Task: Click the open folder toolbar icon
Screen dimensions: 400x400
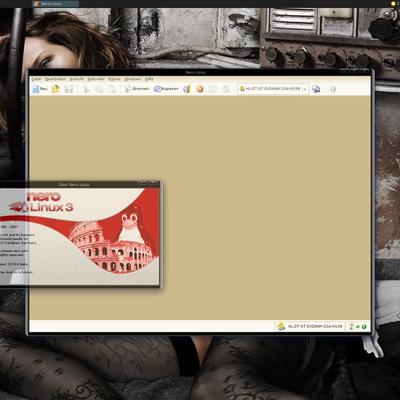Action: (56, 89)
